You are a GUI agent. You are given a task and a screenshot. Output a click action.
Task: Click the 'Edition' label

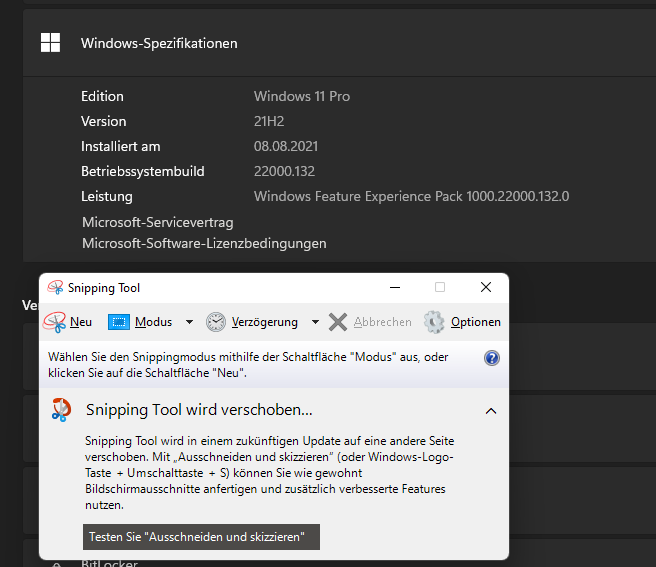pos(102,96)
